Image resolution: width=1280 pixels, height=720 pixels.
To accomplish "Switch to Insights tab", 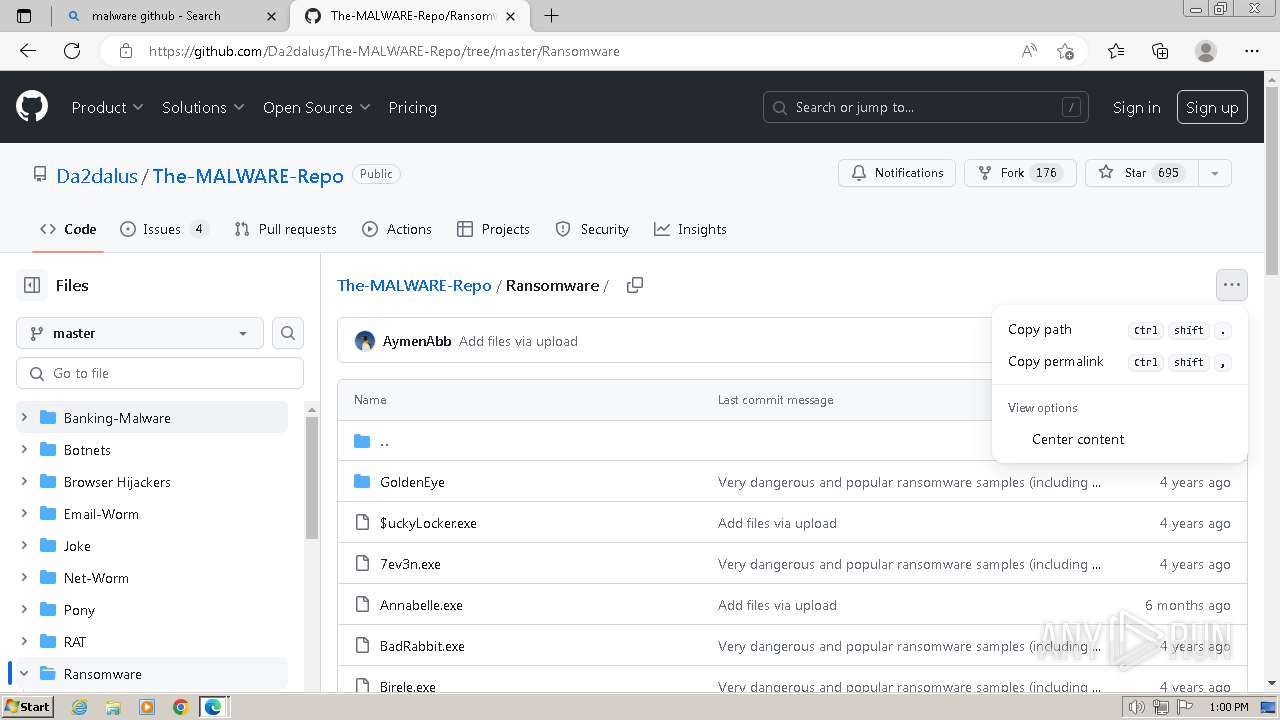I will [x=690, y=229].
